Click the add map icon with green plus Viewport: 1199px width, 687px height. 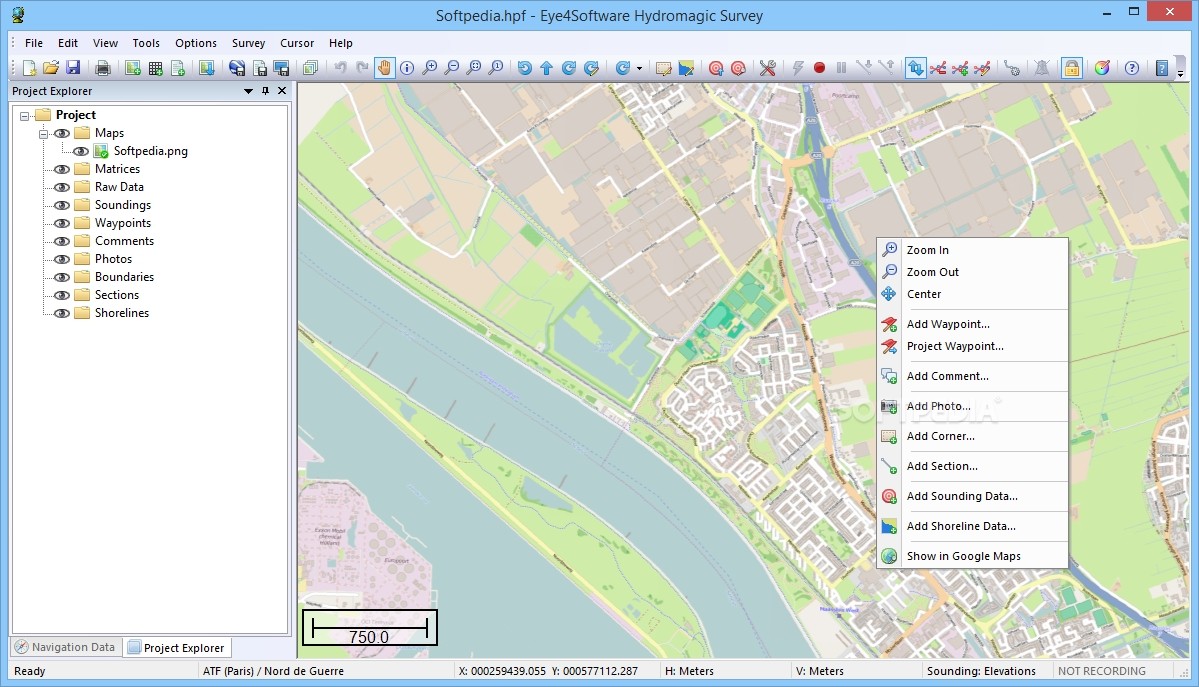coord(133,68)
